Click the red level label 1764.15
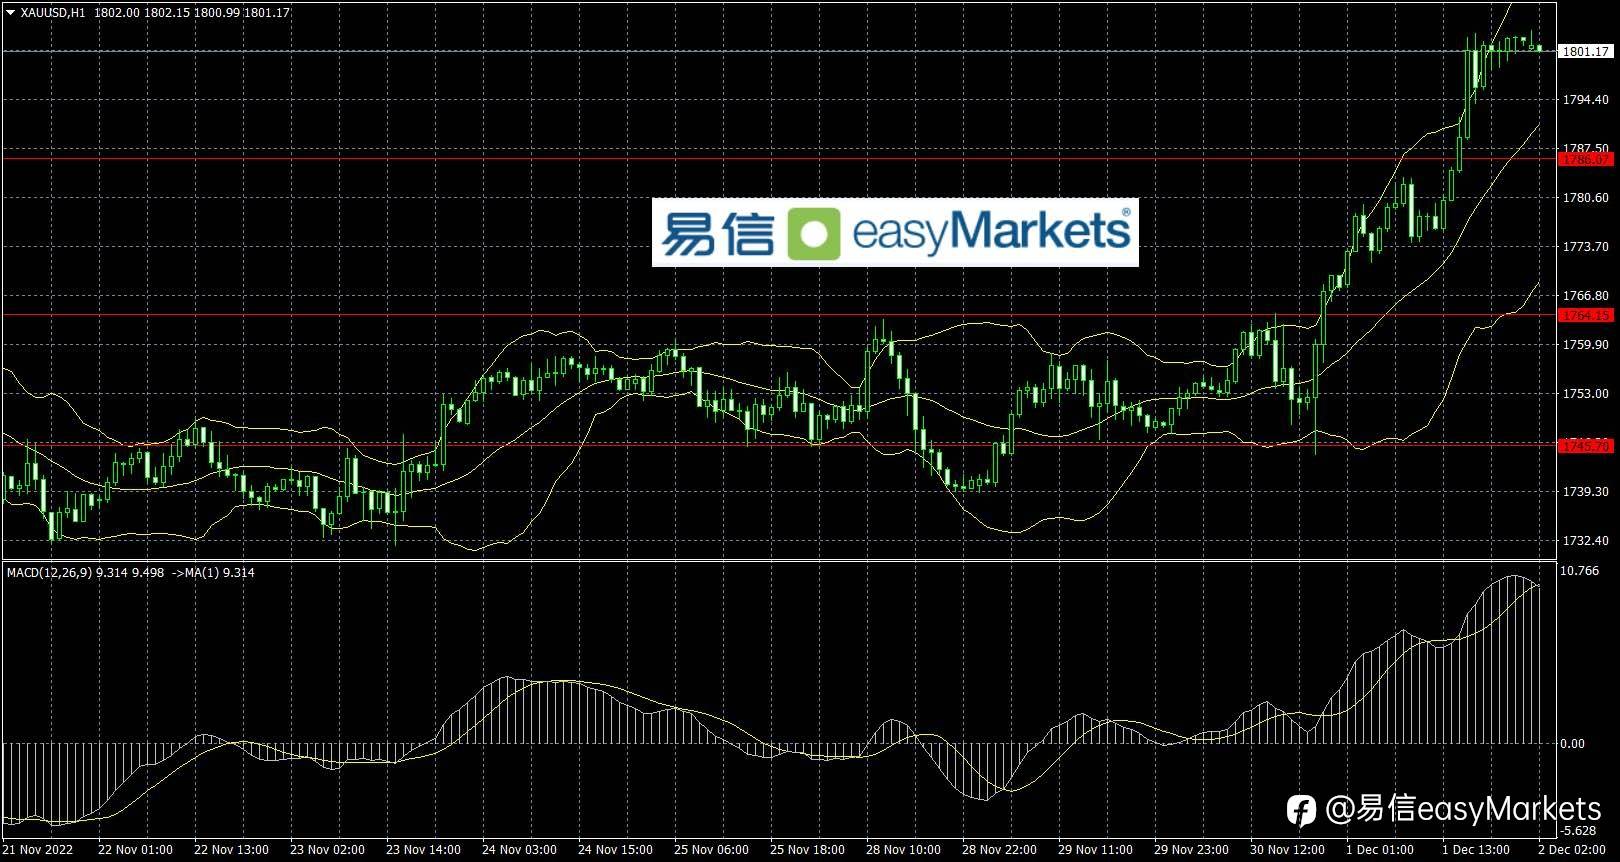1620x862 pixels. tap(1585, 315)
